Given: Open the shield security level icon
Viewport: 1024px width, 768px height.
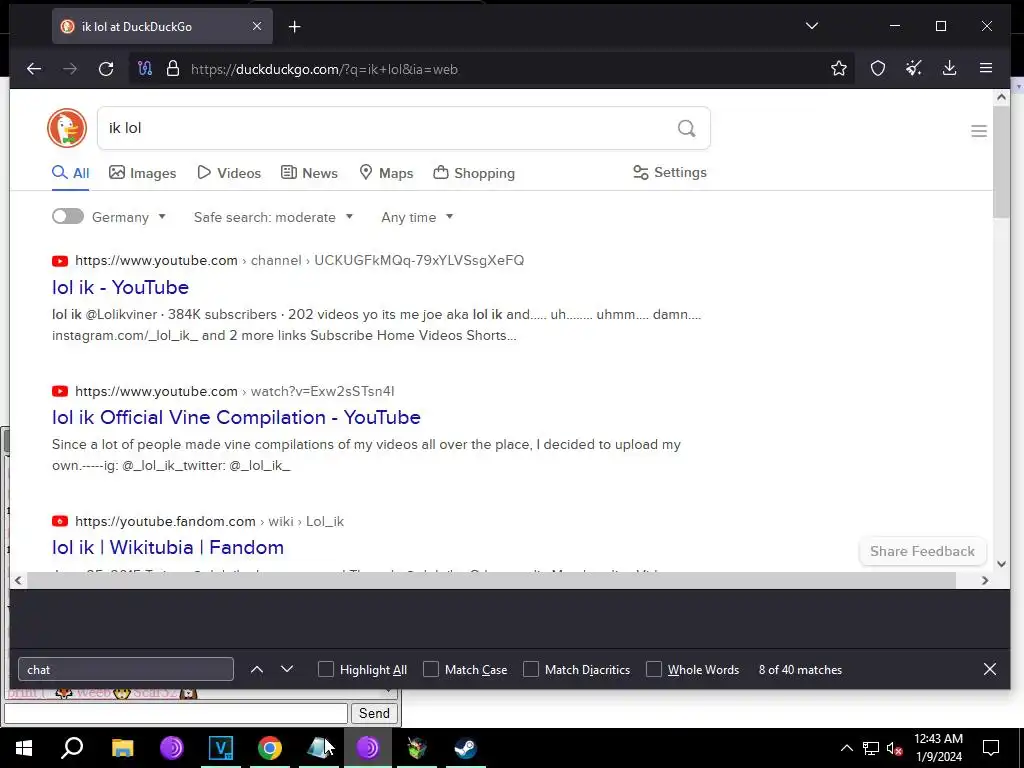Looking at the screenshot, I should coord(878,69).
